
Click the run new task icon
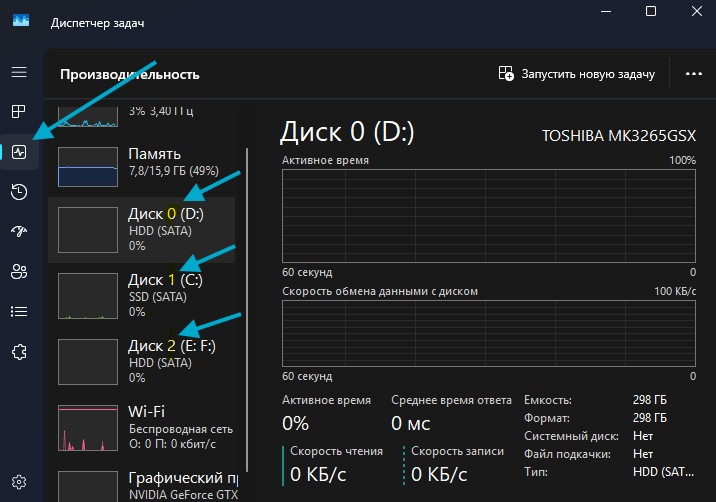[506, 73]
